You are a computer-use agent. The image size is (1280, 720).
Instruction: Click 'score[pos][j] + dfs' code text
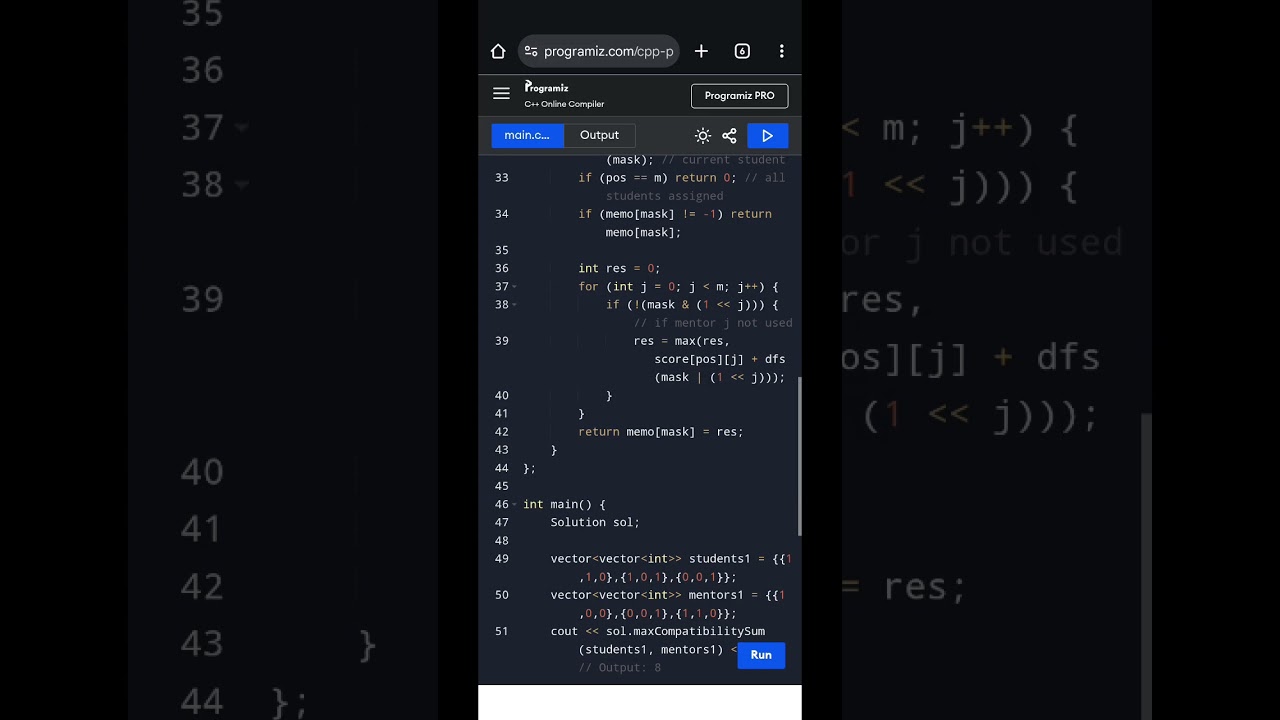[x=720, y=359]
